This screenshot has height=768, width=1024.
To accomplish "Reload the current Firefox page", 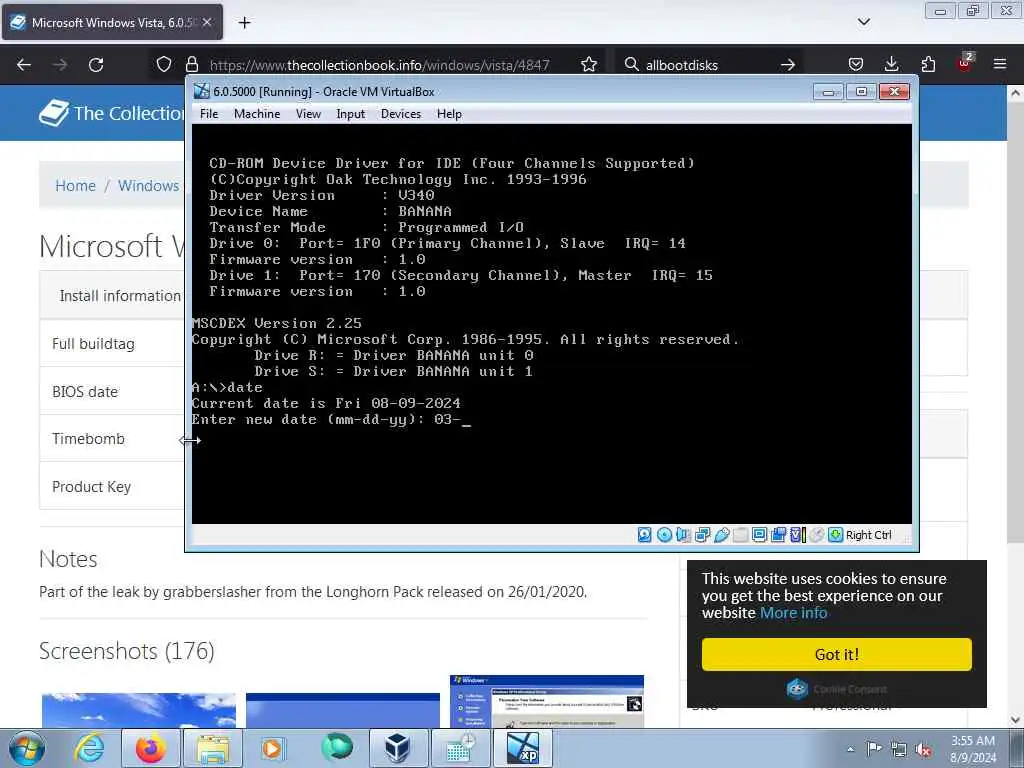I will click(x=96, y=64).
